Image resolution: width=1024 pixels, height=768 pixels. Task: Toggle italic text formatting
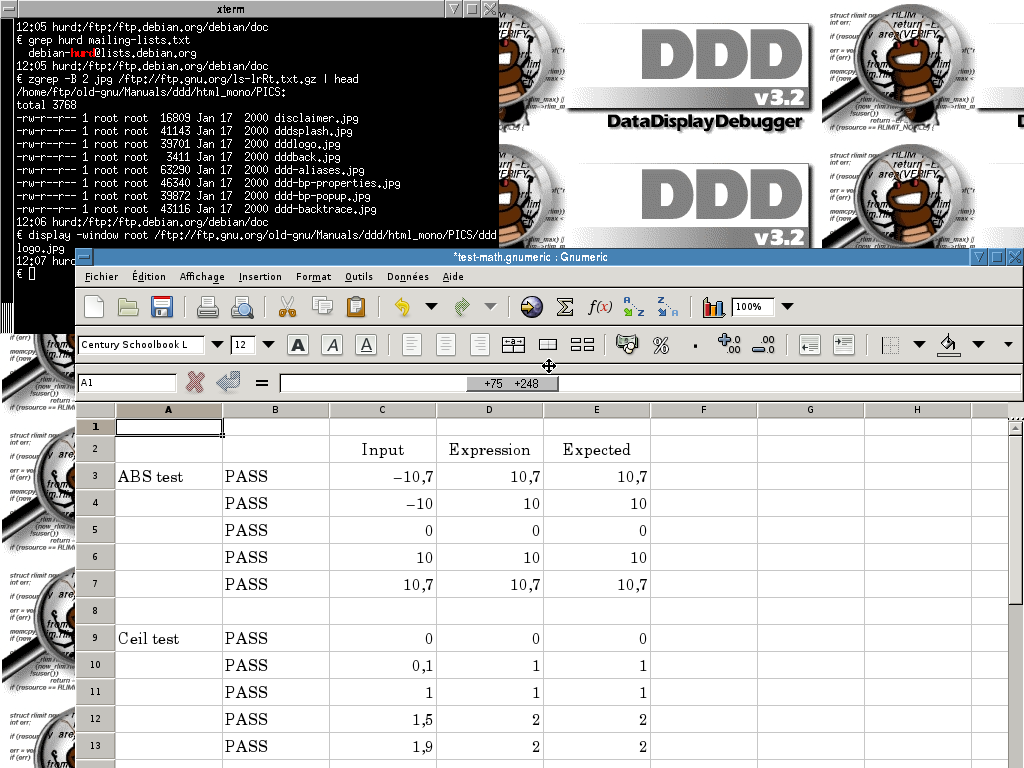(332, 345)
